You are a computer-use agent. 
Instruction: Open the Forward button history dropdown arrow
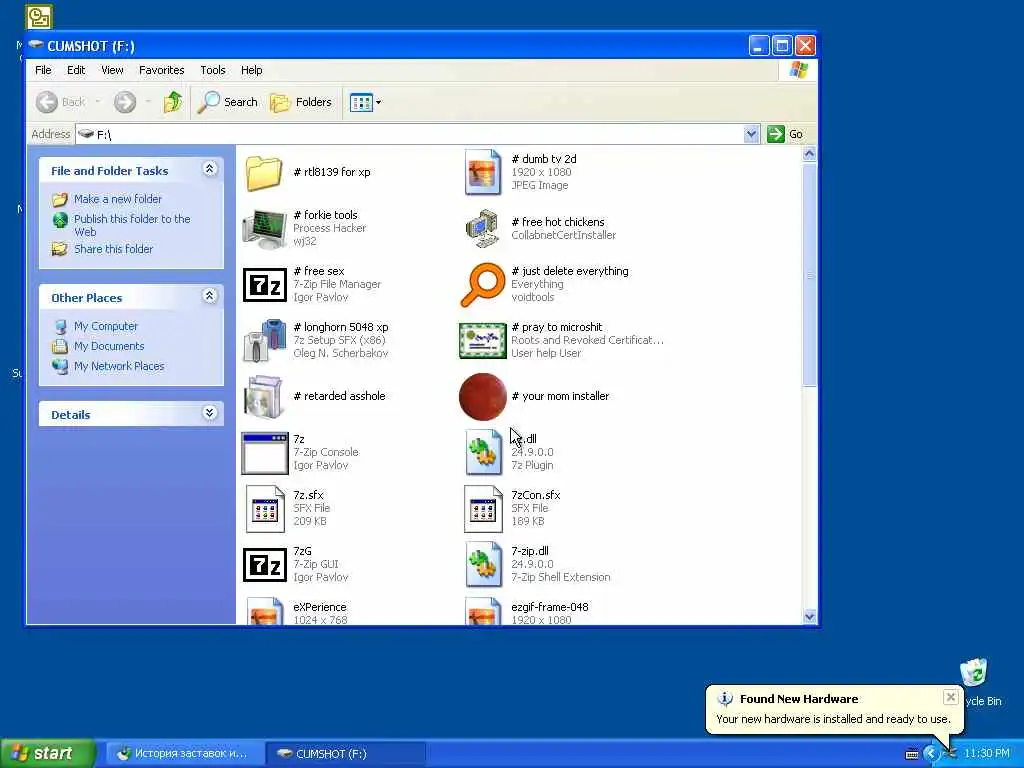coord(148,102)
